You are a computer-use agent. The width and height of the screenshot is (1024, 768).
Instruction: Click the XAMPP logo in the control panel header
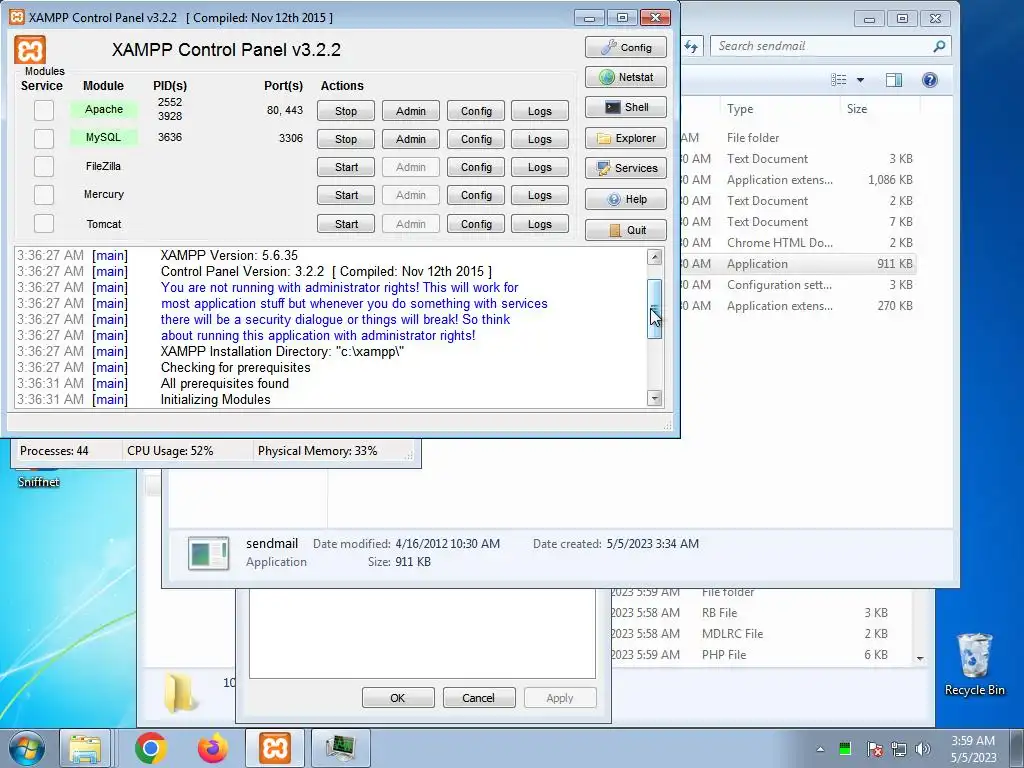(30, 50)
